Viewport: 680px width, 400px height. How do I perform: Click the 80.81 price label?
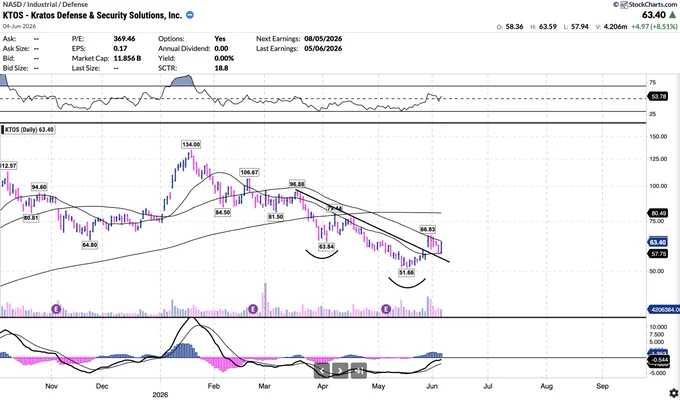(x=31, y=218)
